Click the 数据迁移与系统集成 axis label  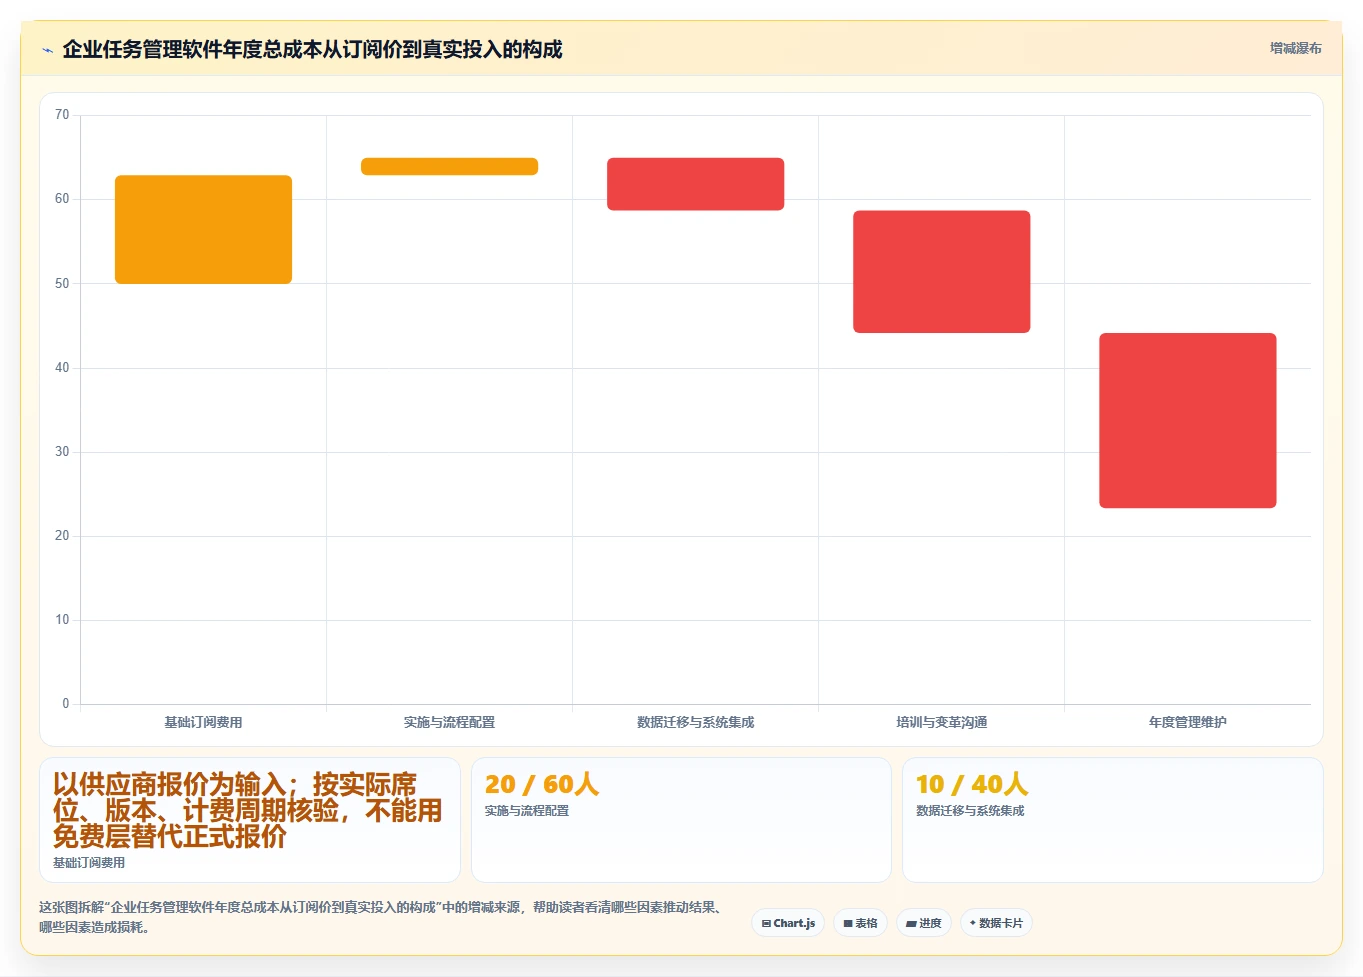tap(695, 722)
